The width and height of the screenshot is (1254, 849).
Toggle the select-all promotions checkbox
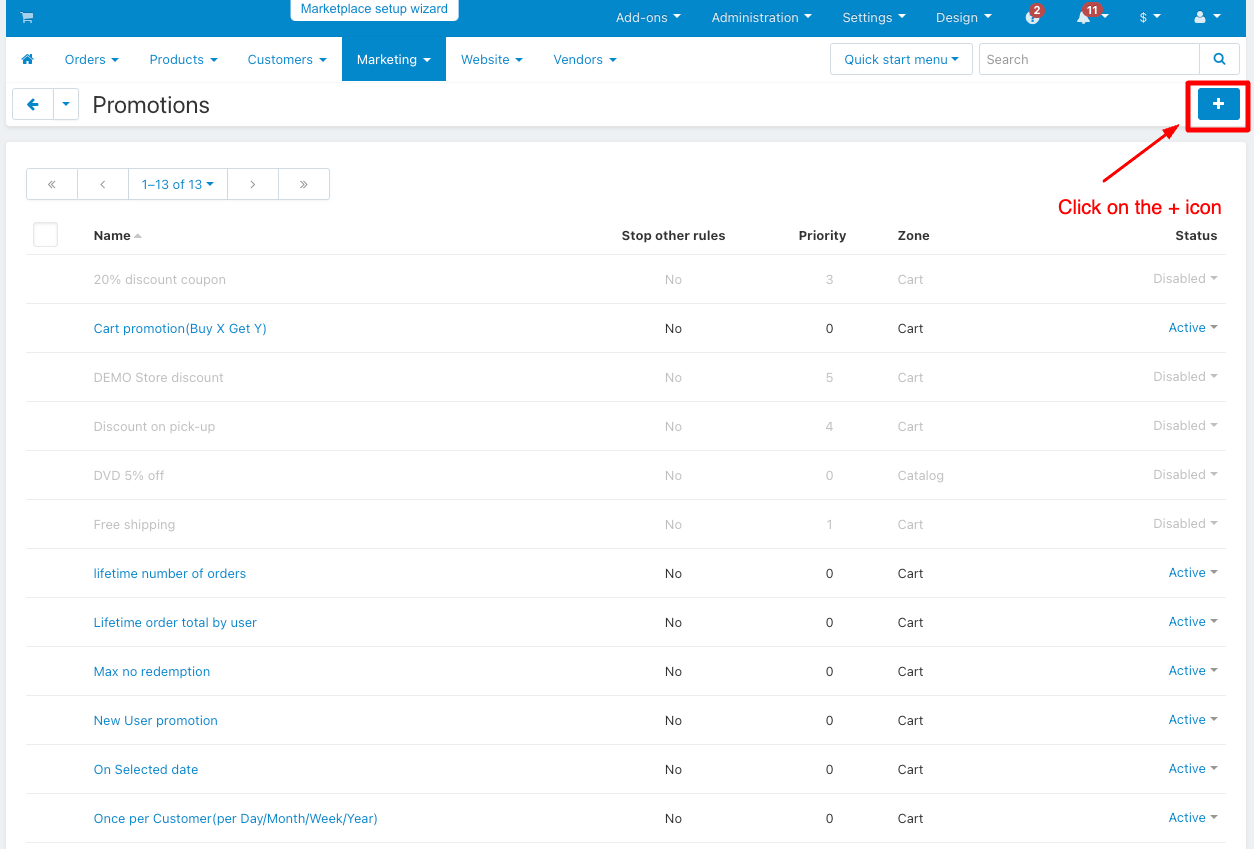click(46, 235)
